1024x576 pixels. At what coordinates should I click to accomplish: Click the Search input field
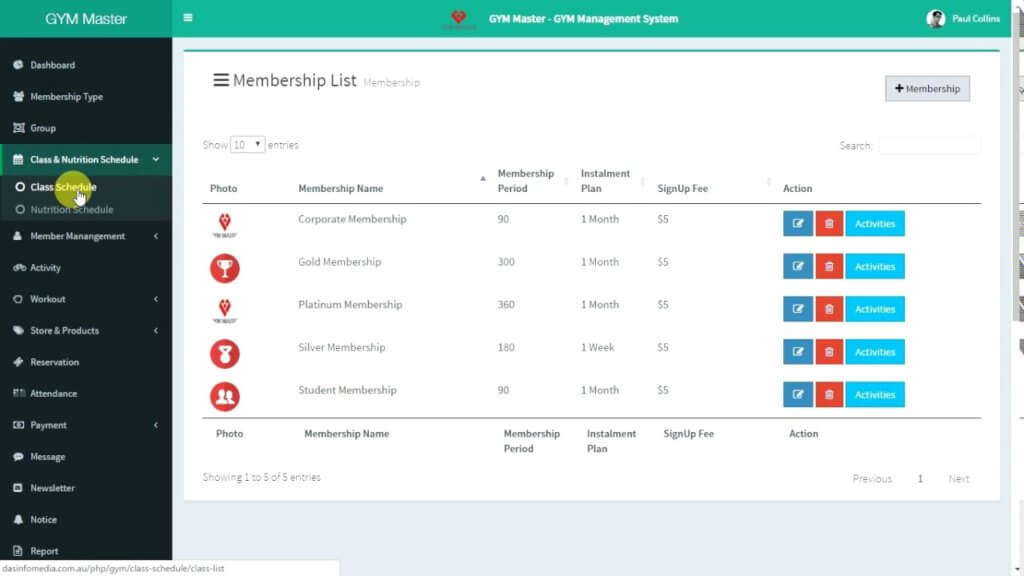click(x=929, y=145)
